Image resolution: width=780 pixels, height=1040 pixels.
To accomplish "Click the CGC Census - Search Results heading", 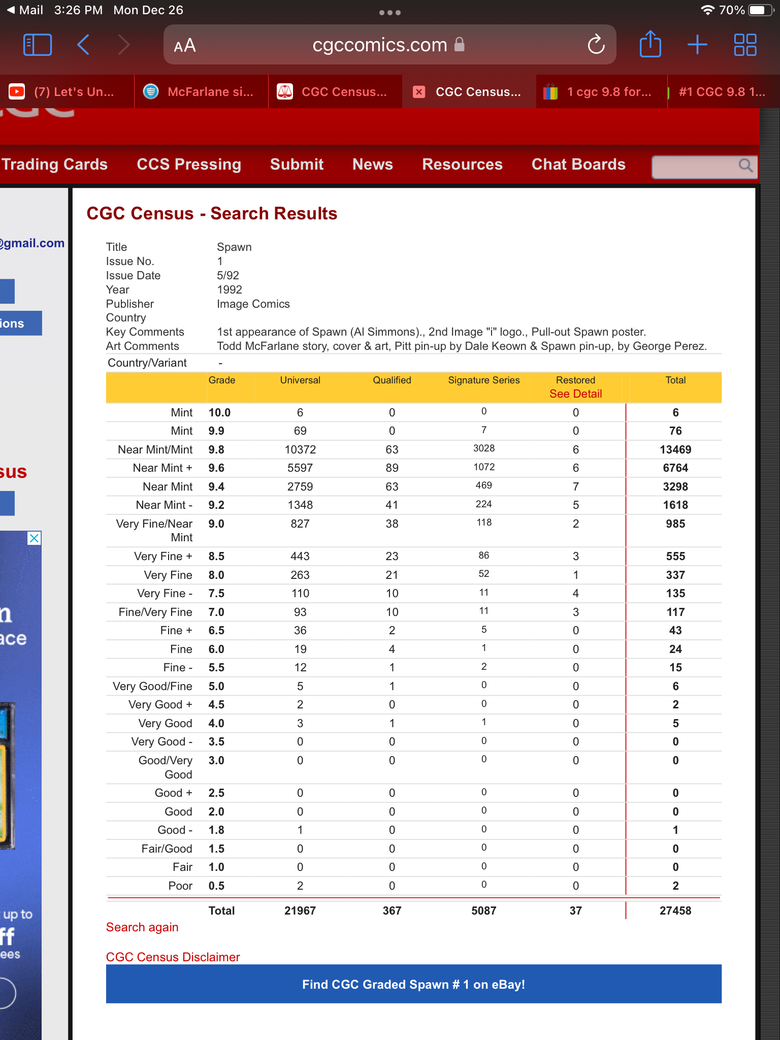I will pyautogui.click(x=212, y=214).
